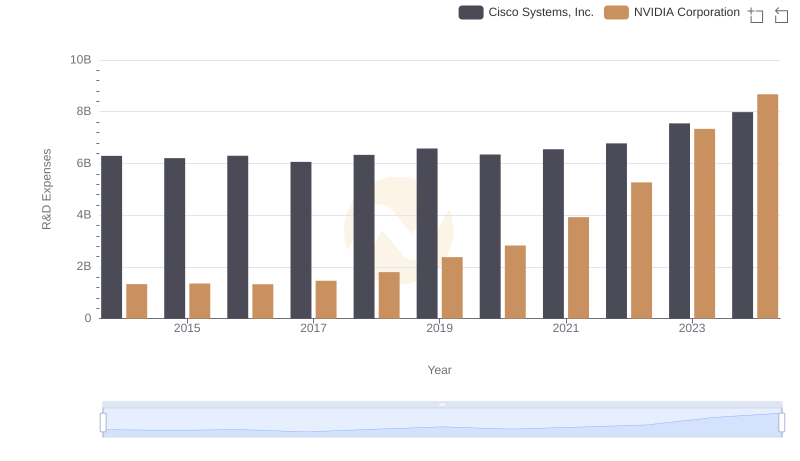
Task: Click the NVIDIA bar for 2022
Action: coord(641,250)
